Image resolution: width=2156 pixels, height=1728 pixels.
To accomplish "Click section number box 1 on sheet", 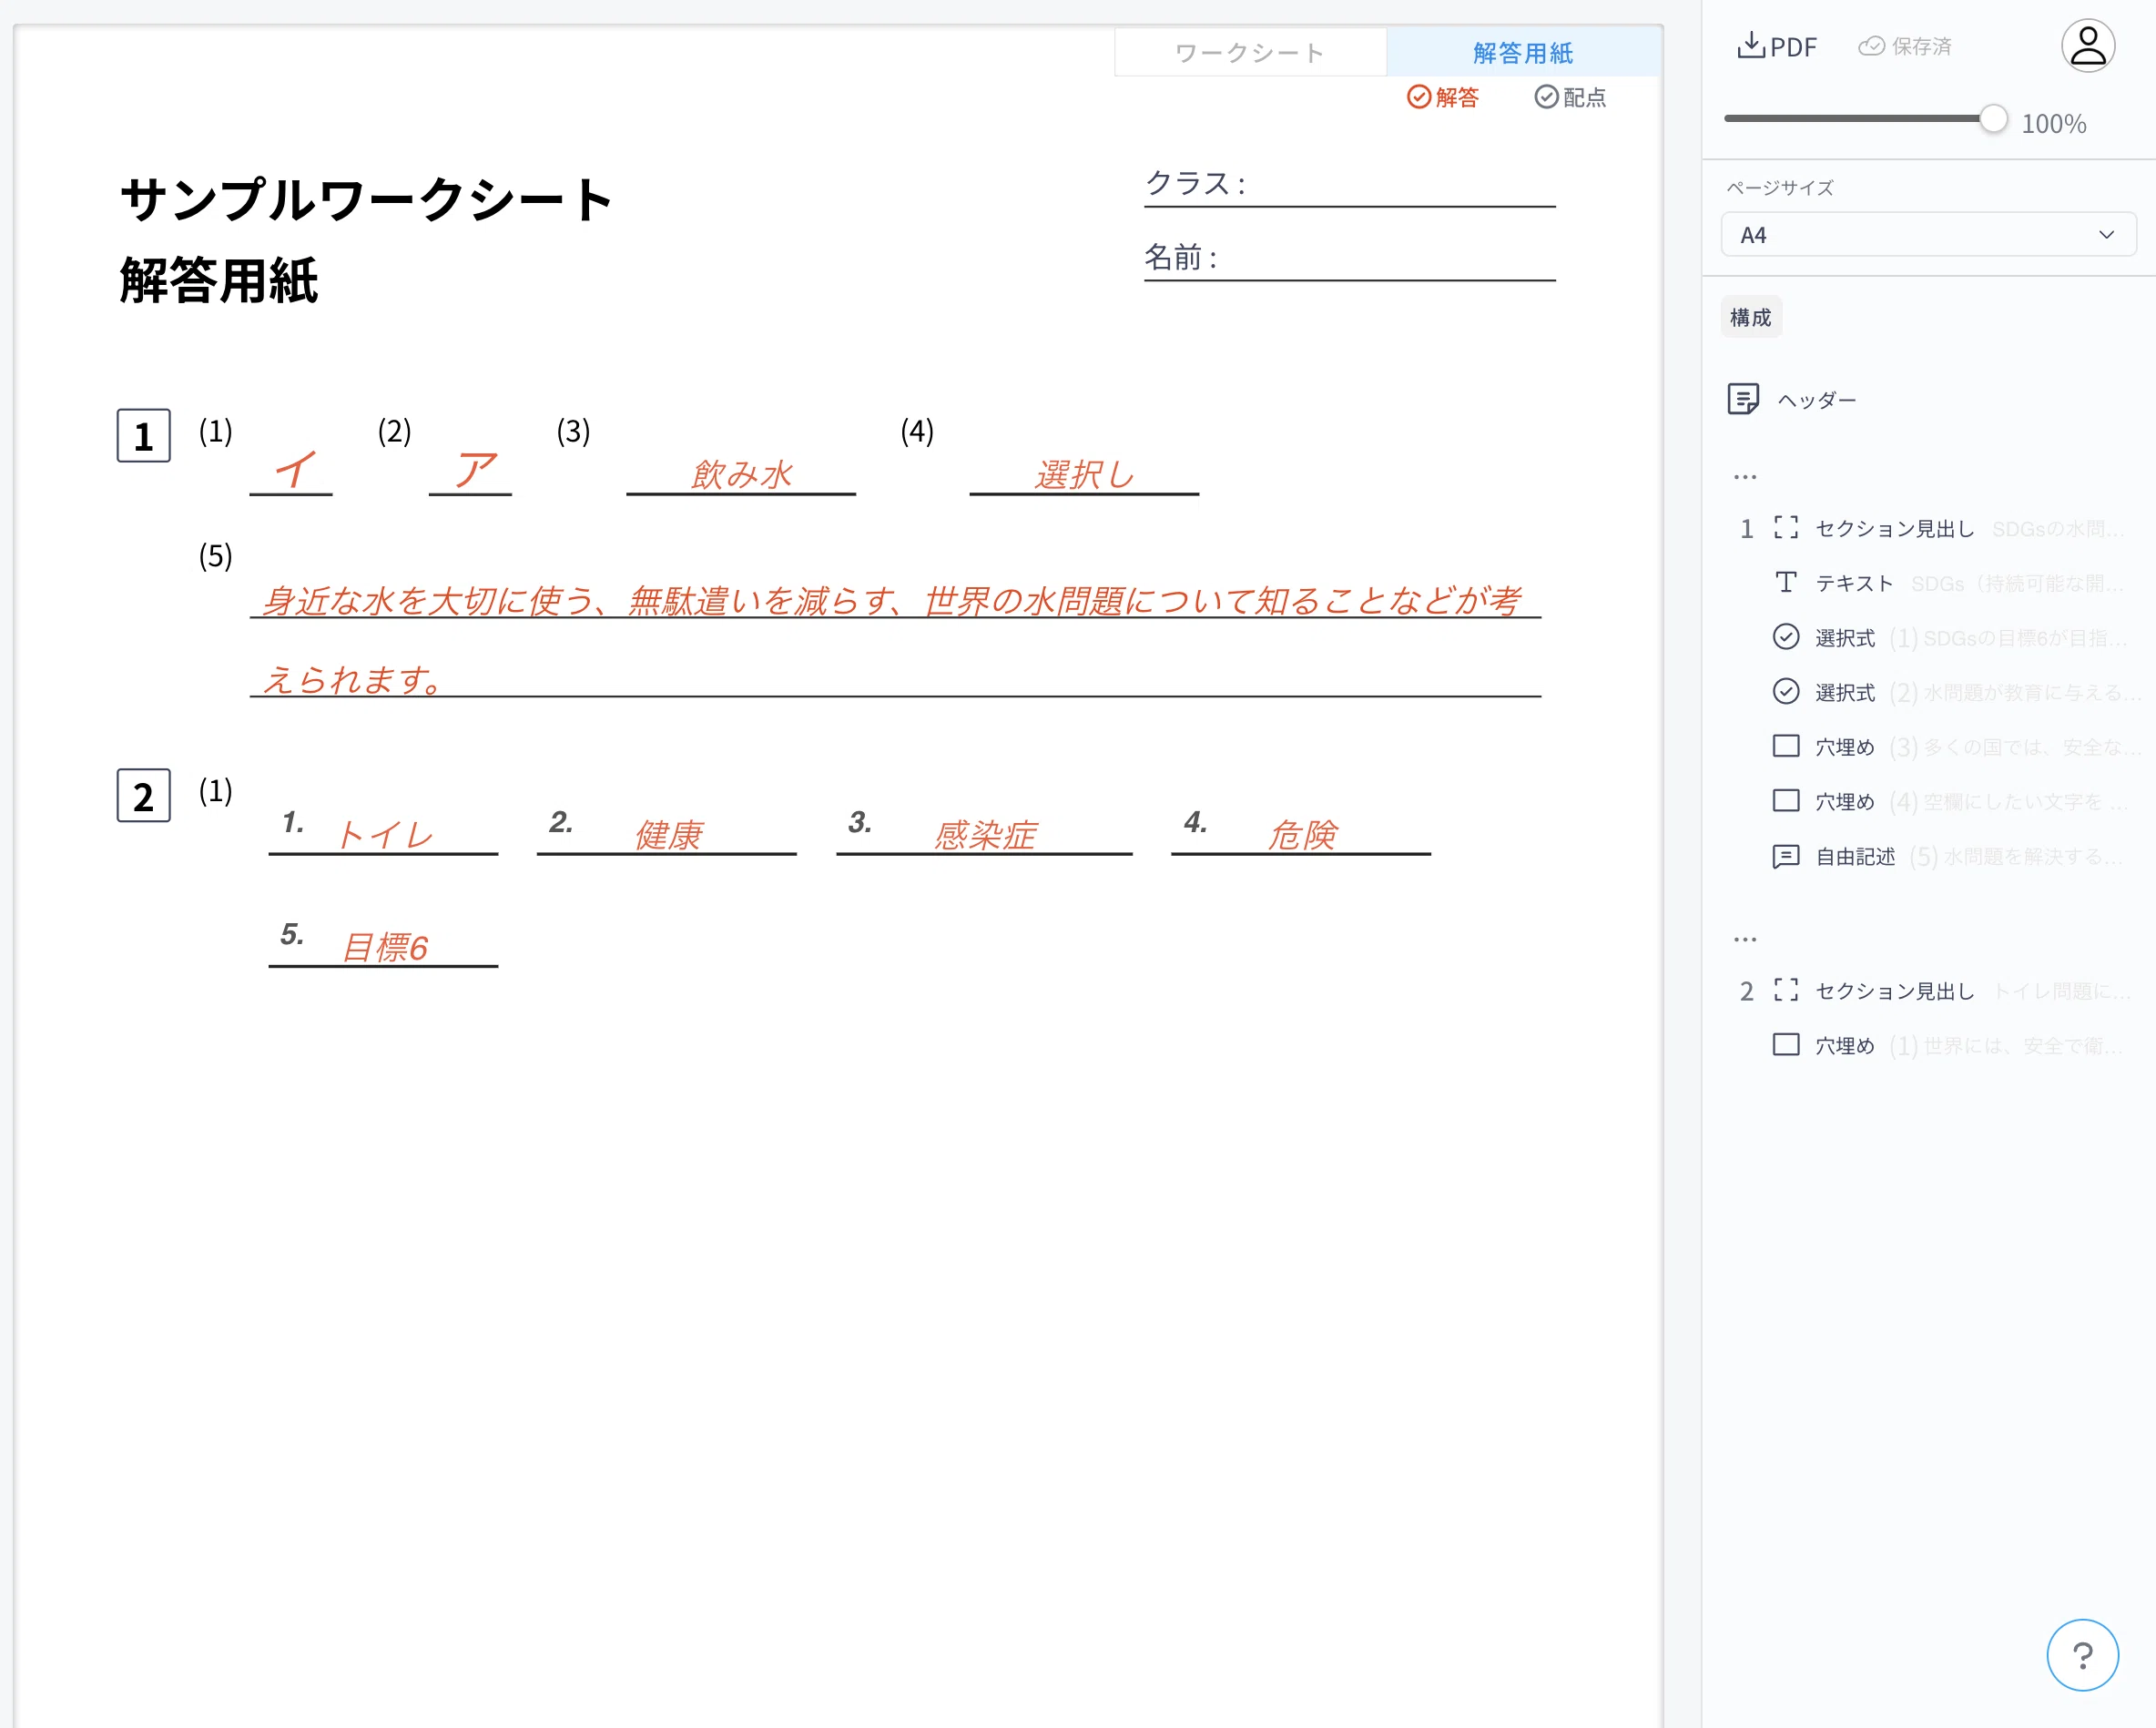I will (143, 436).
